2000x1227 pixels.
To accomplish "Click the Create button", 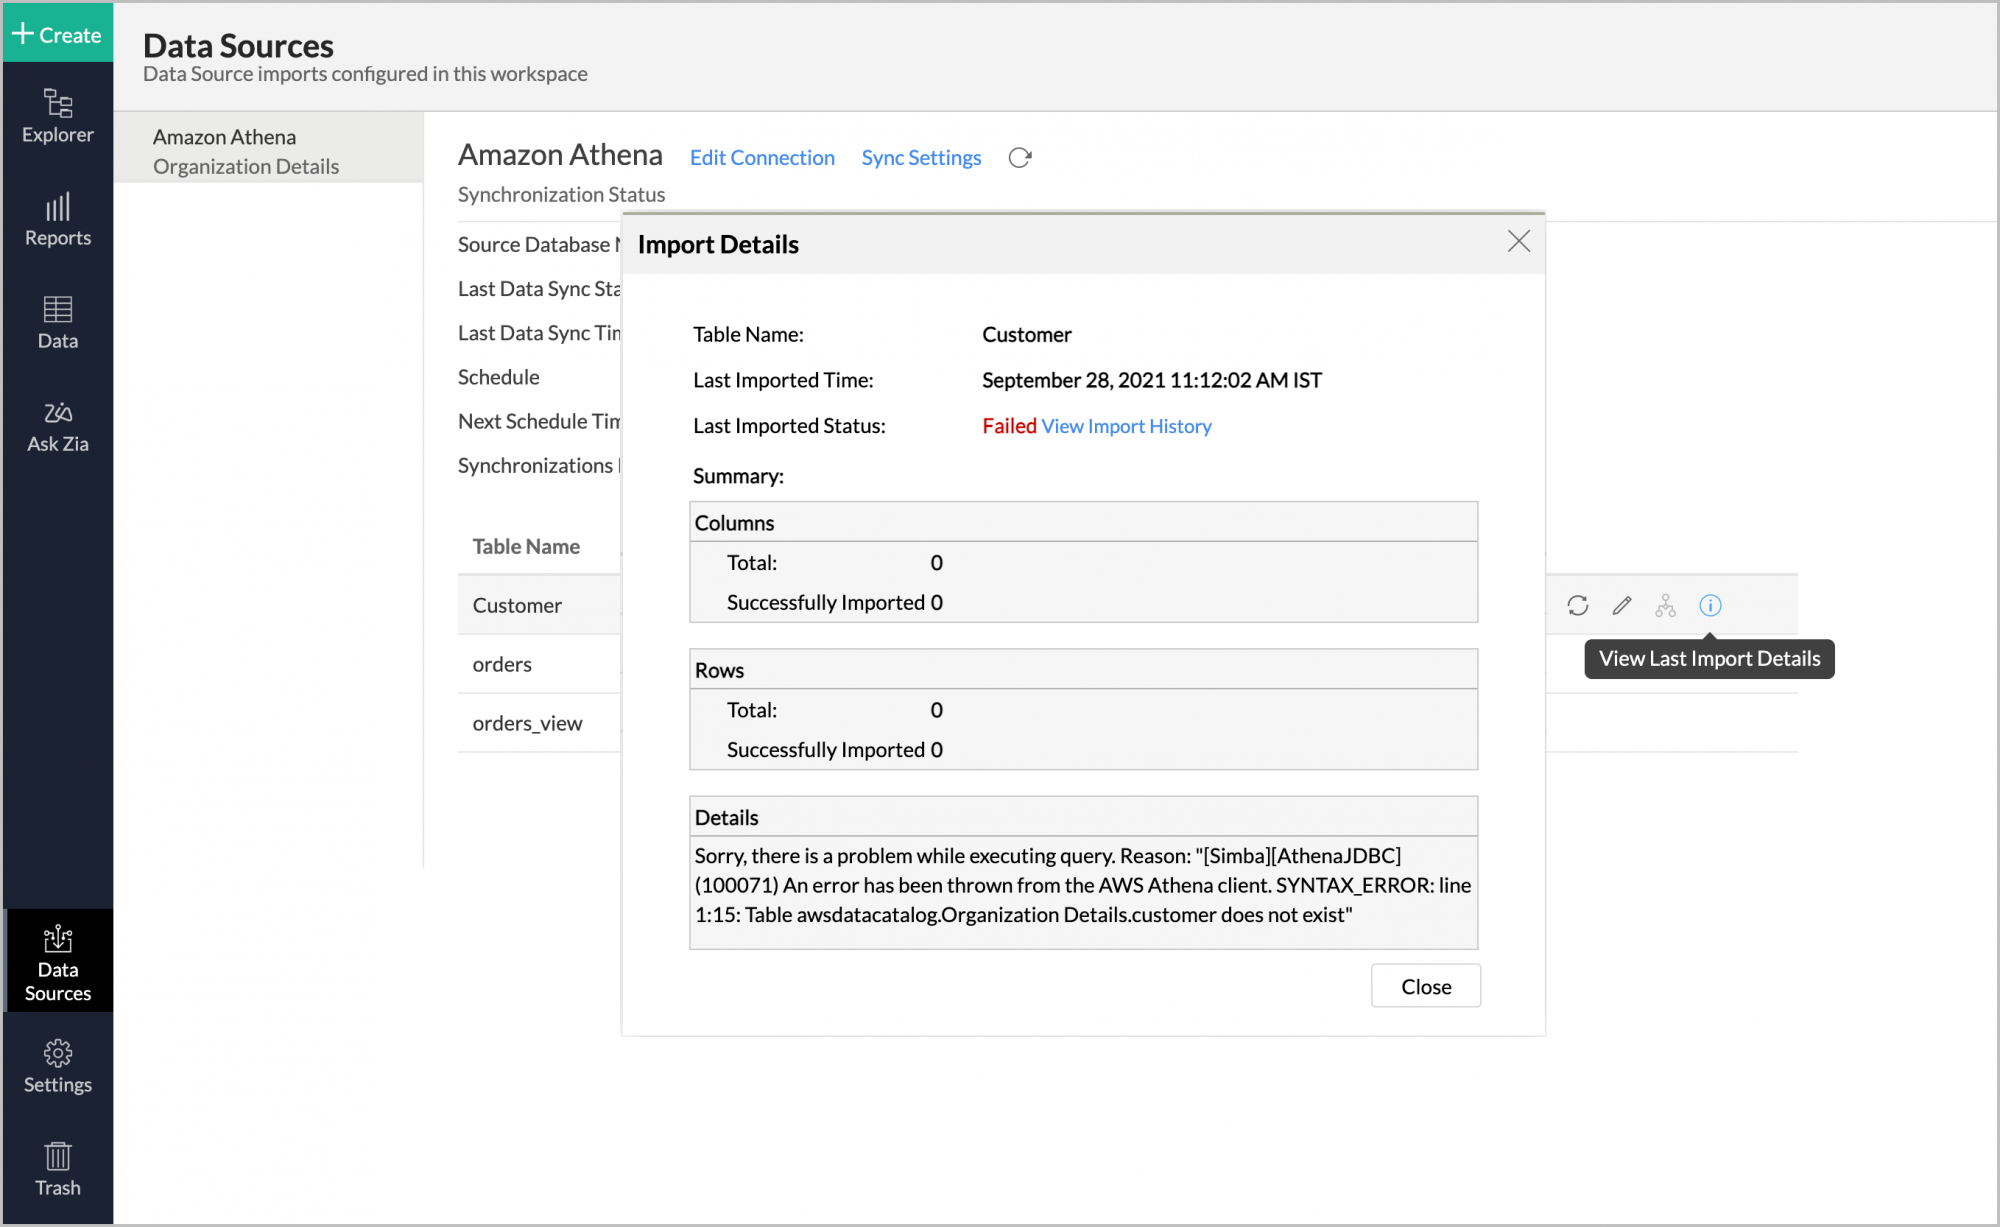I will point(57,34).
